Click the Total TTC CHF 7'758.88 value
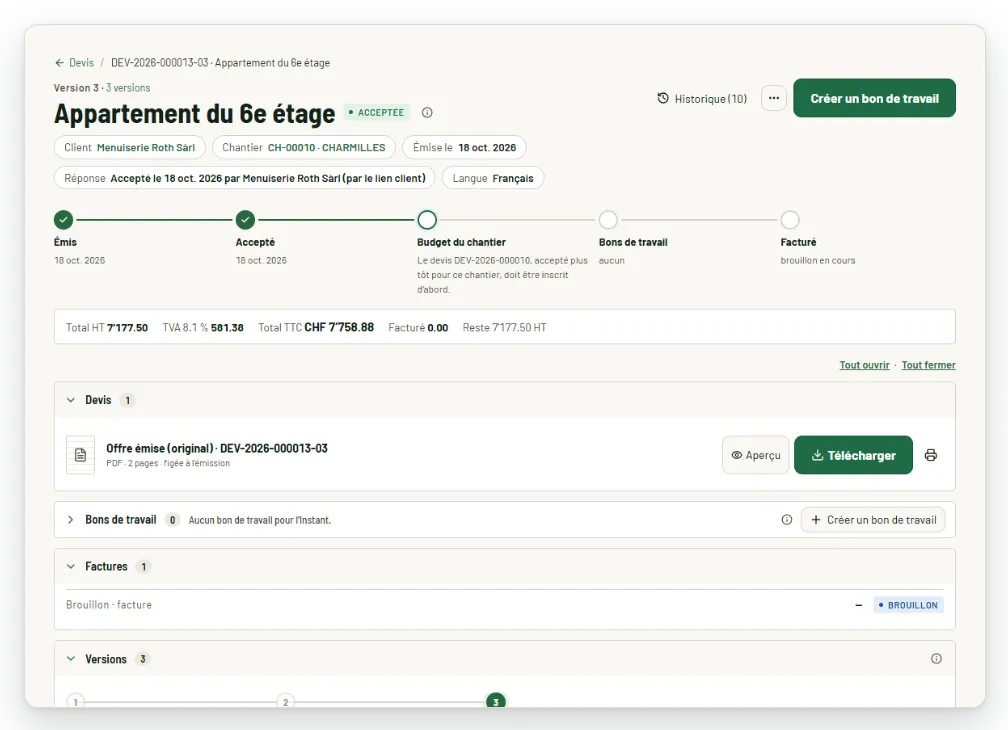The width and height of the screenshot is (1008, 730). (x=316, y=328)
